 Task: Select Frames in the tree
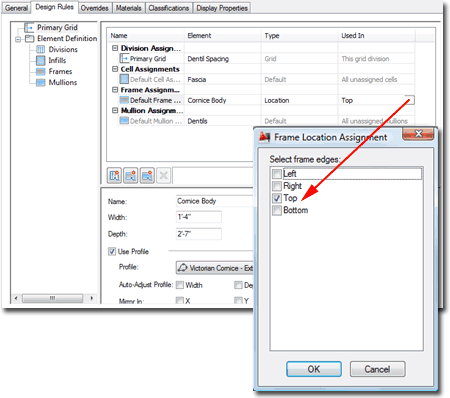pos(60,71)
